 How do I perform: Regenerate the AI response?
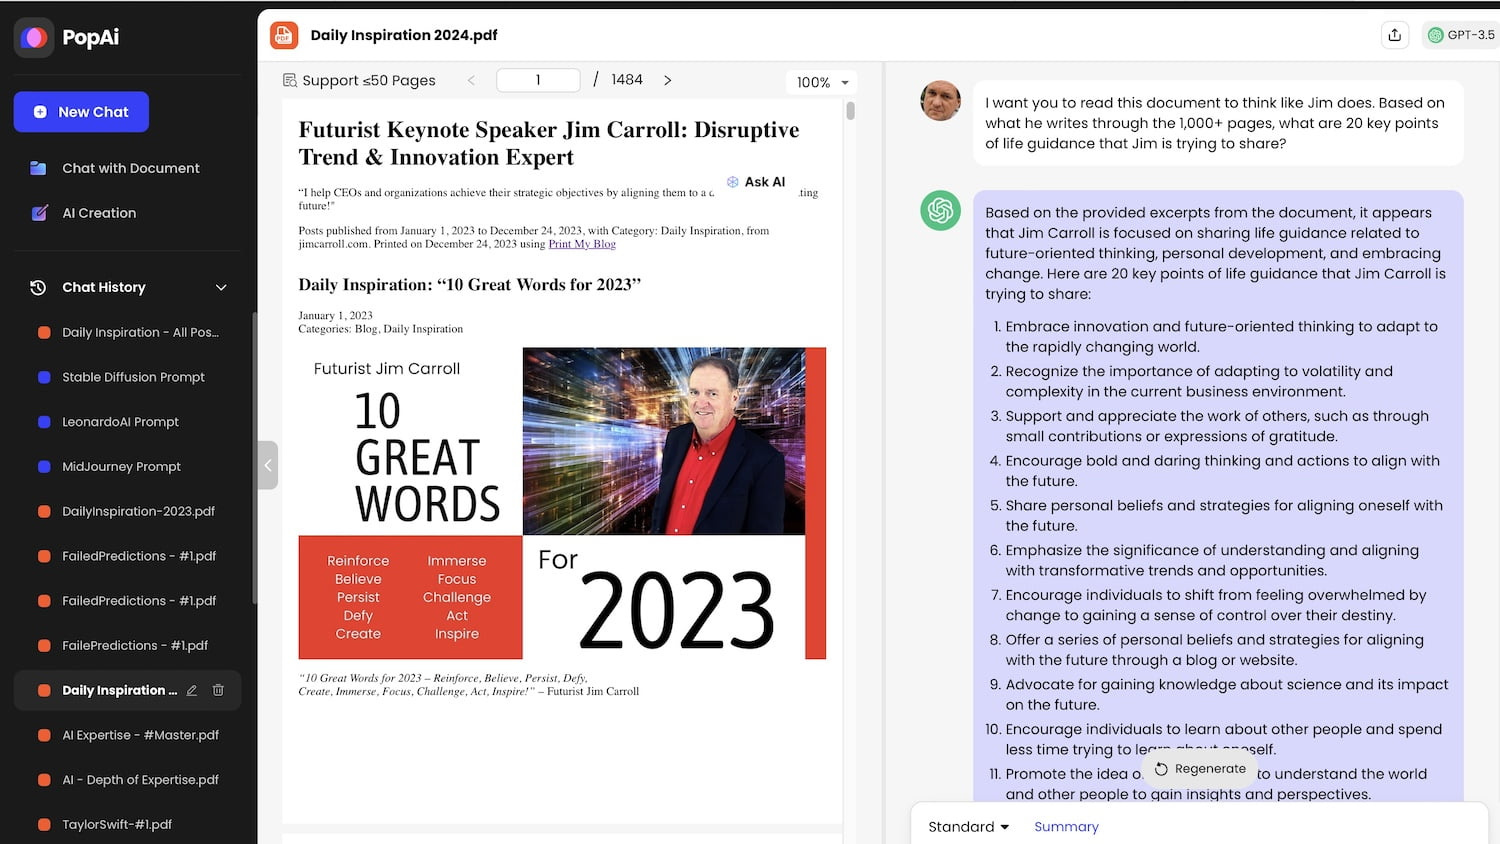point(1200,769)
